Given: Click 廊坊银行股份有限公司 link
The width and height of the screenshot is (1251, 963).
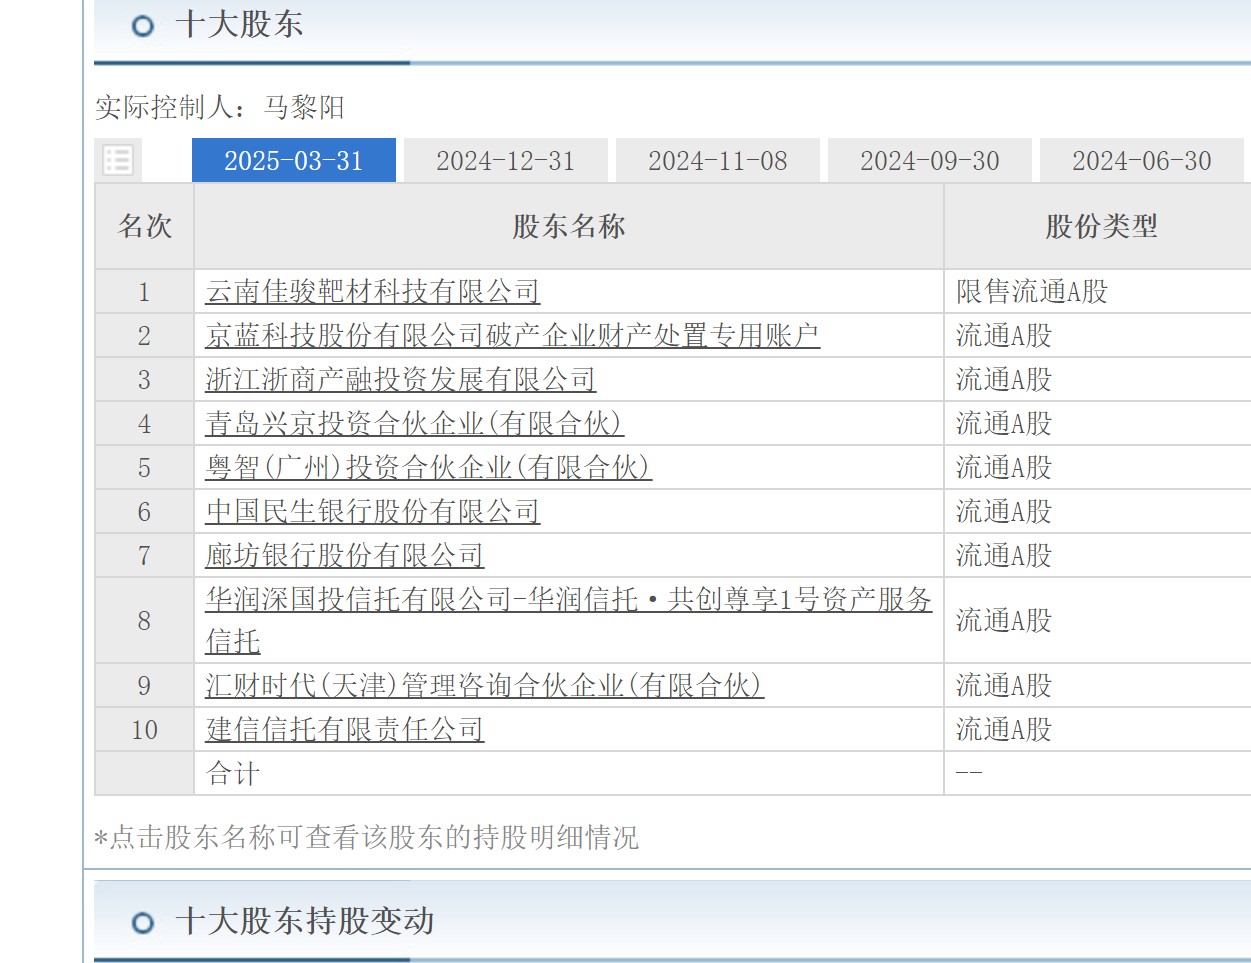Looking at the screenshot, I should 344,555.
